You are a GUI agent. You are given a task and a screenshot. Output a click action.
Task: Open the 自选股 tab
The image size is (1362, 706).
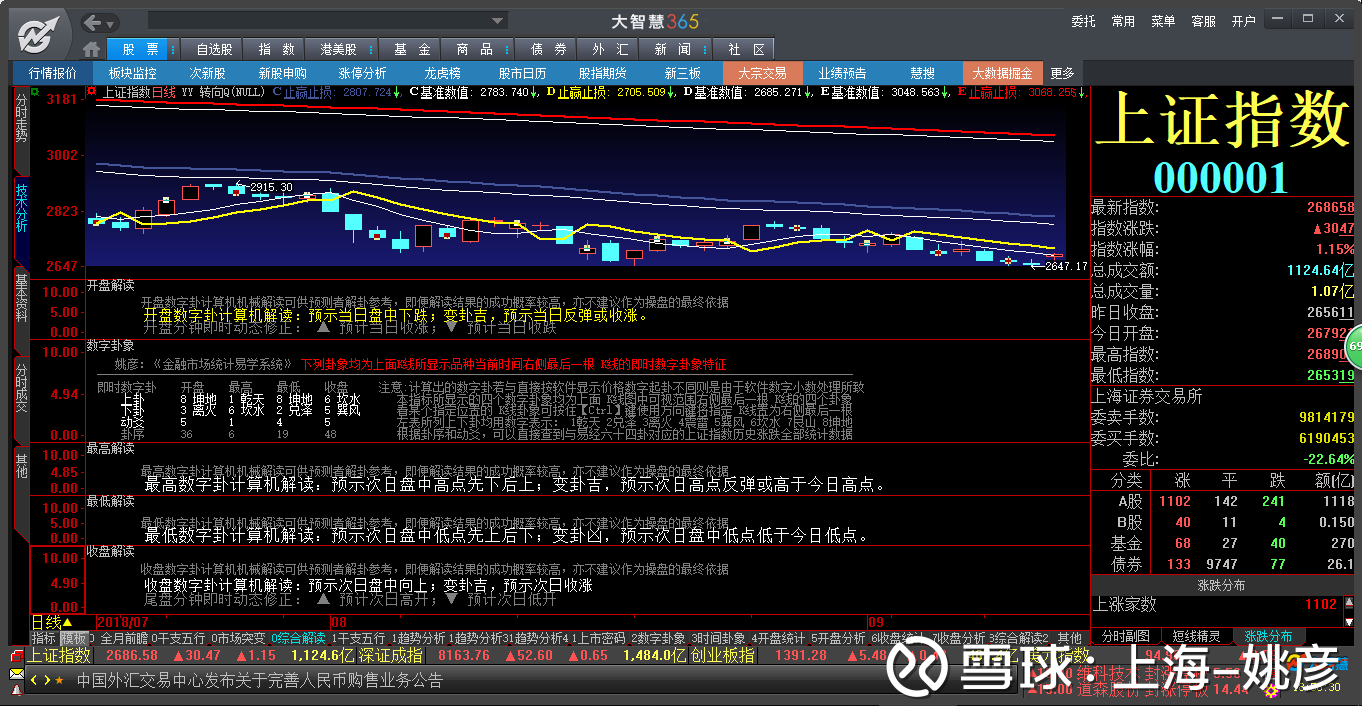pyautogui.click(x=214, y=49)
